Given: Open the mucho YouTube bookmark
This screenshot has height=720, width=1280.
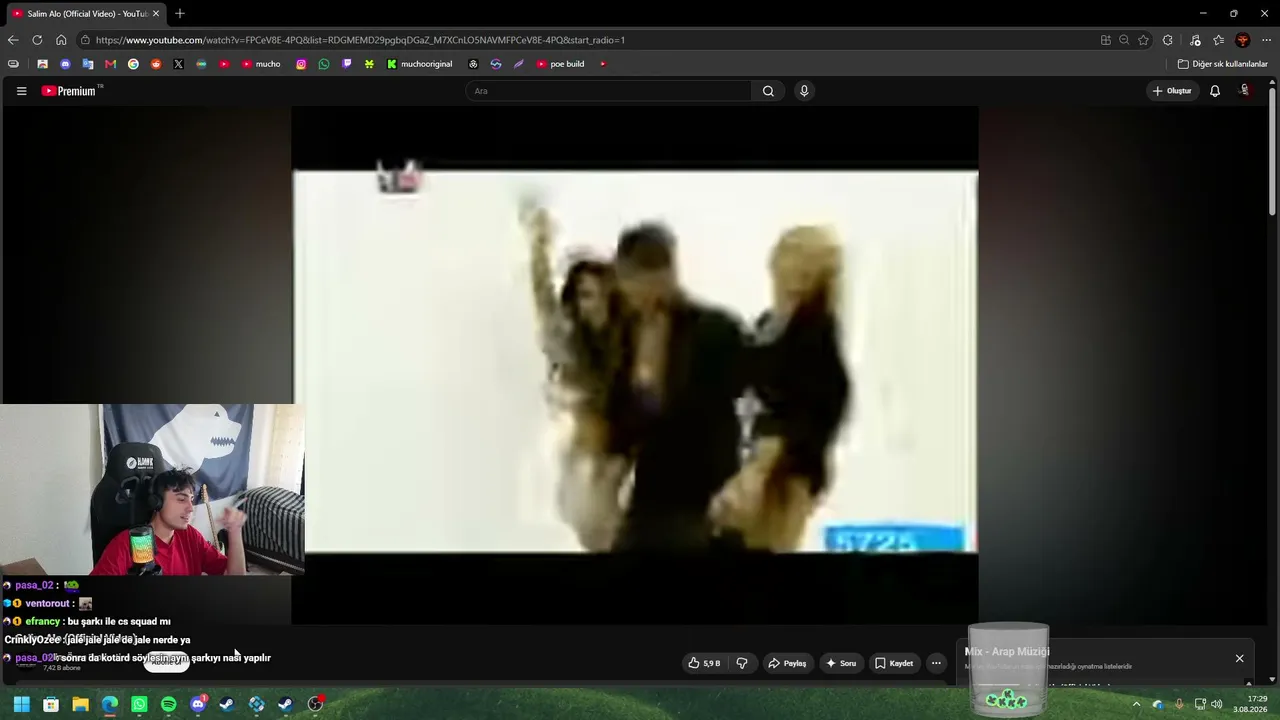Looking at the screenshot, I should click(261, 64).
